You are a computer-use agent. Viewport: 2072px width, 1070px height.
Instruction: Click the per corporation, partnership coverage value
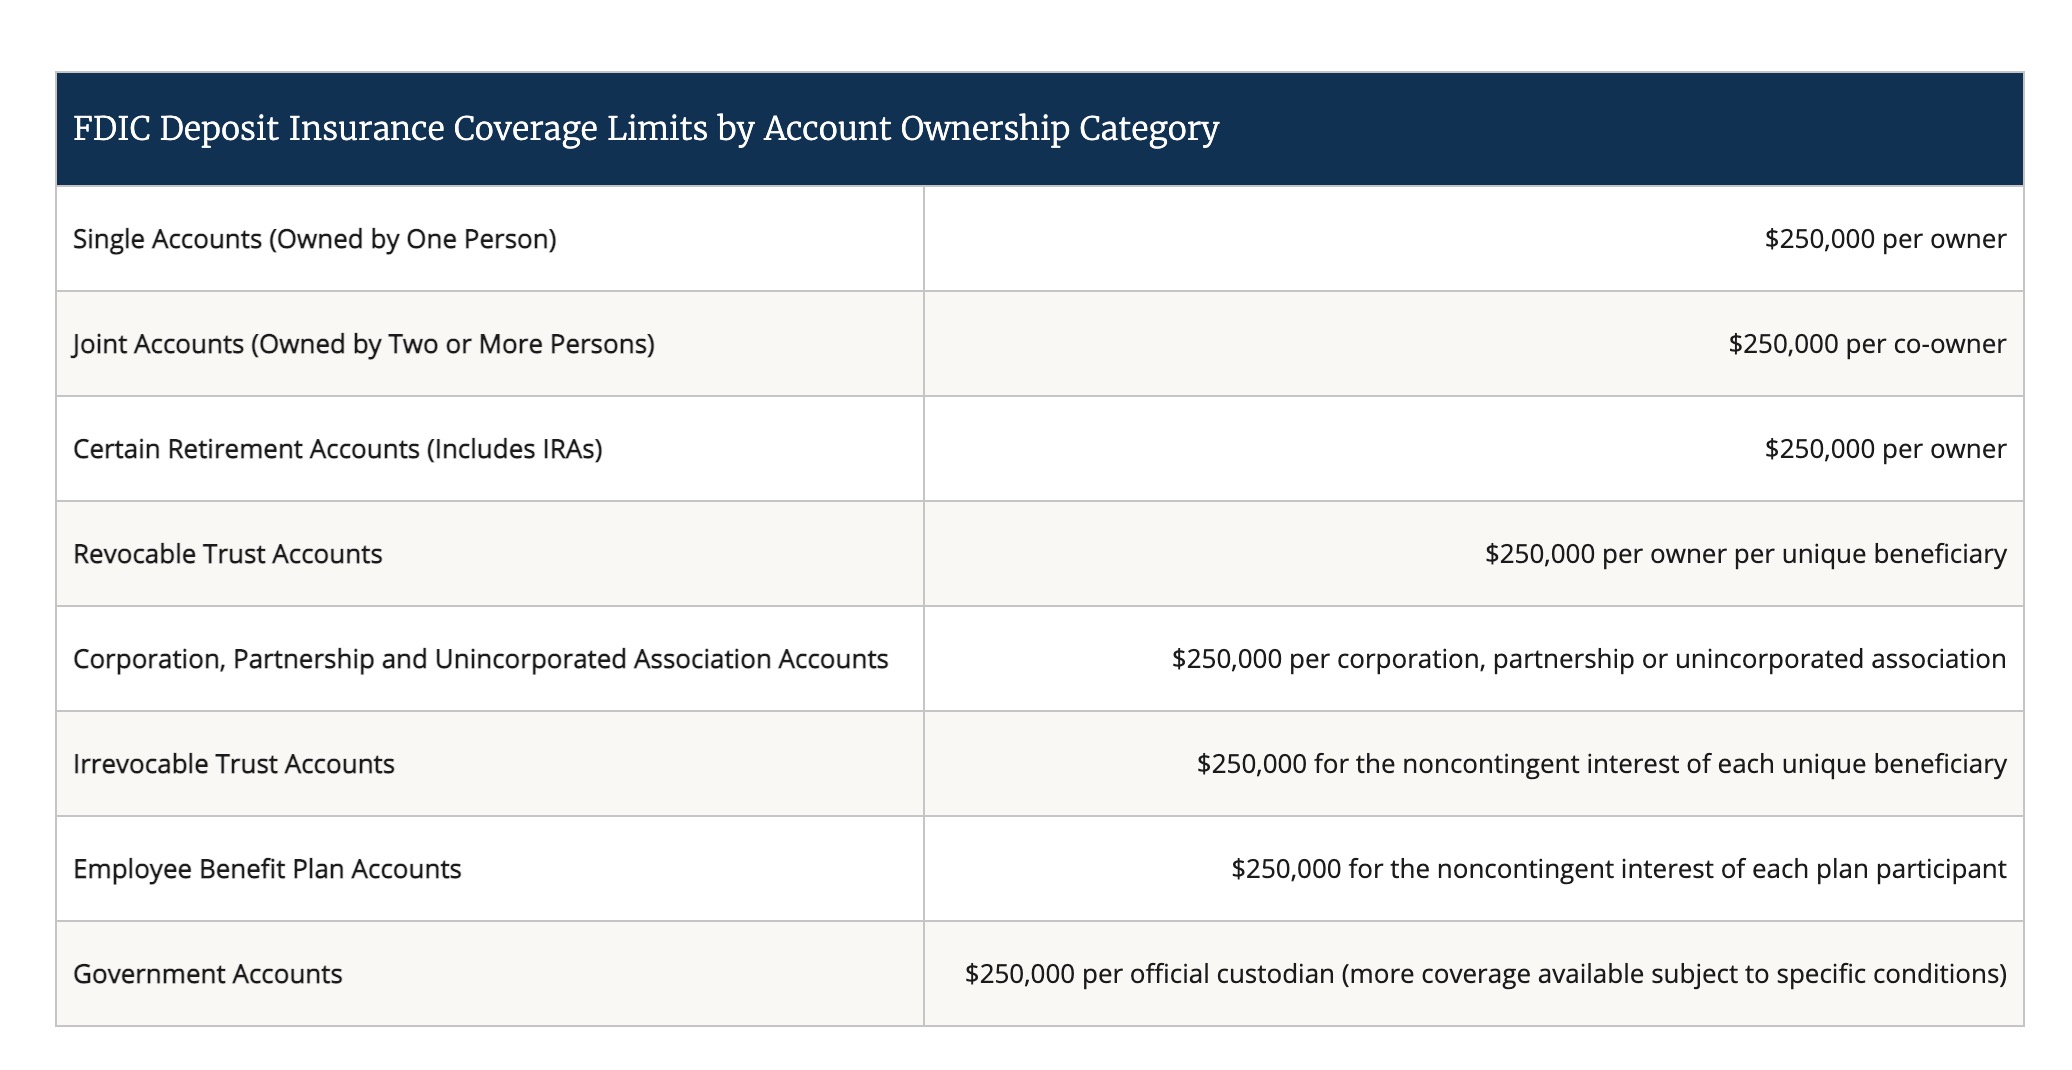[1589, 659]
